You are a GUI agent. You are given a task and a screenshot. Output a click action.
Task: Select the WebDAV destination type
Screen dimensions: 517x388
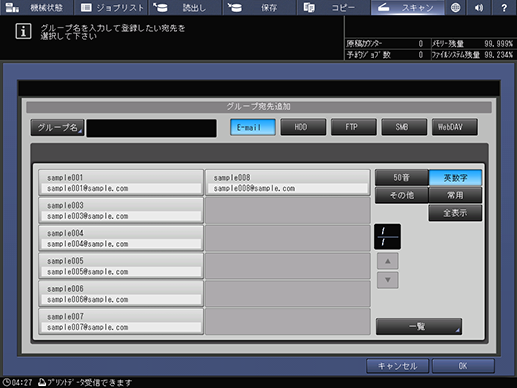[x=455, y=127]
